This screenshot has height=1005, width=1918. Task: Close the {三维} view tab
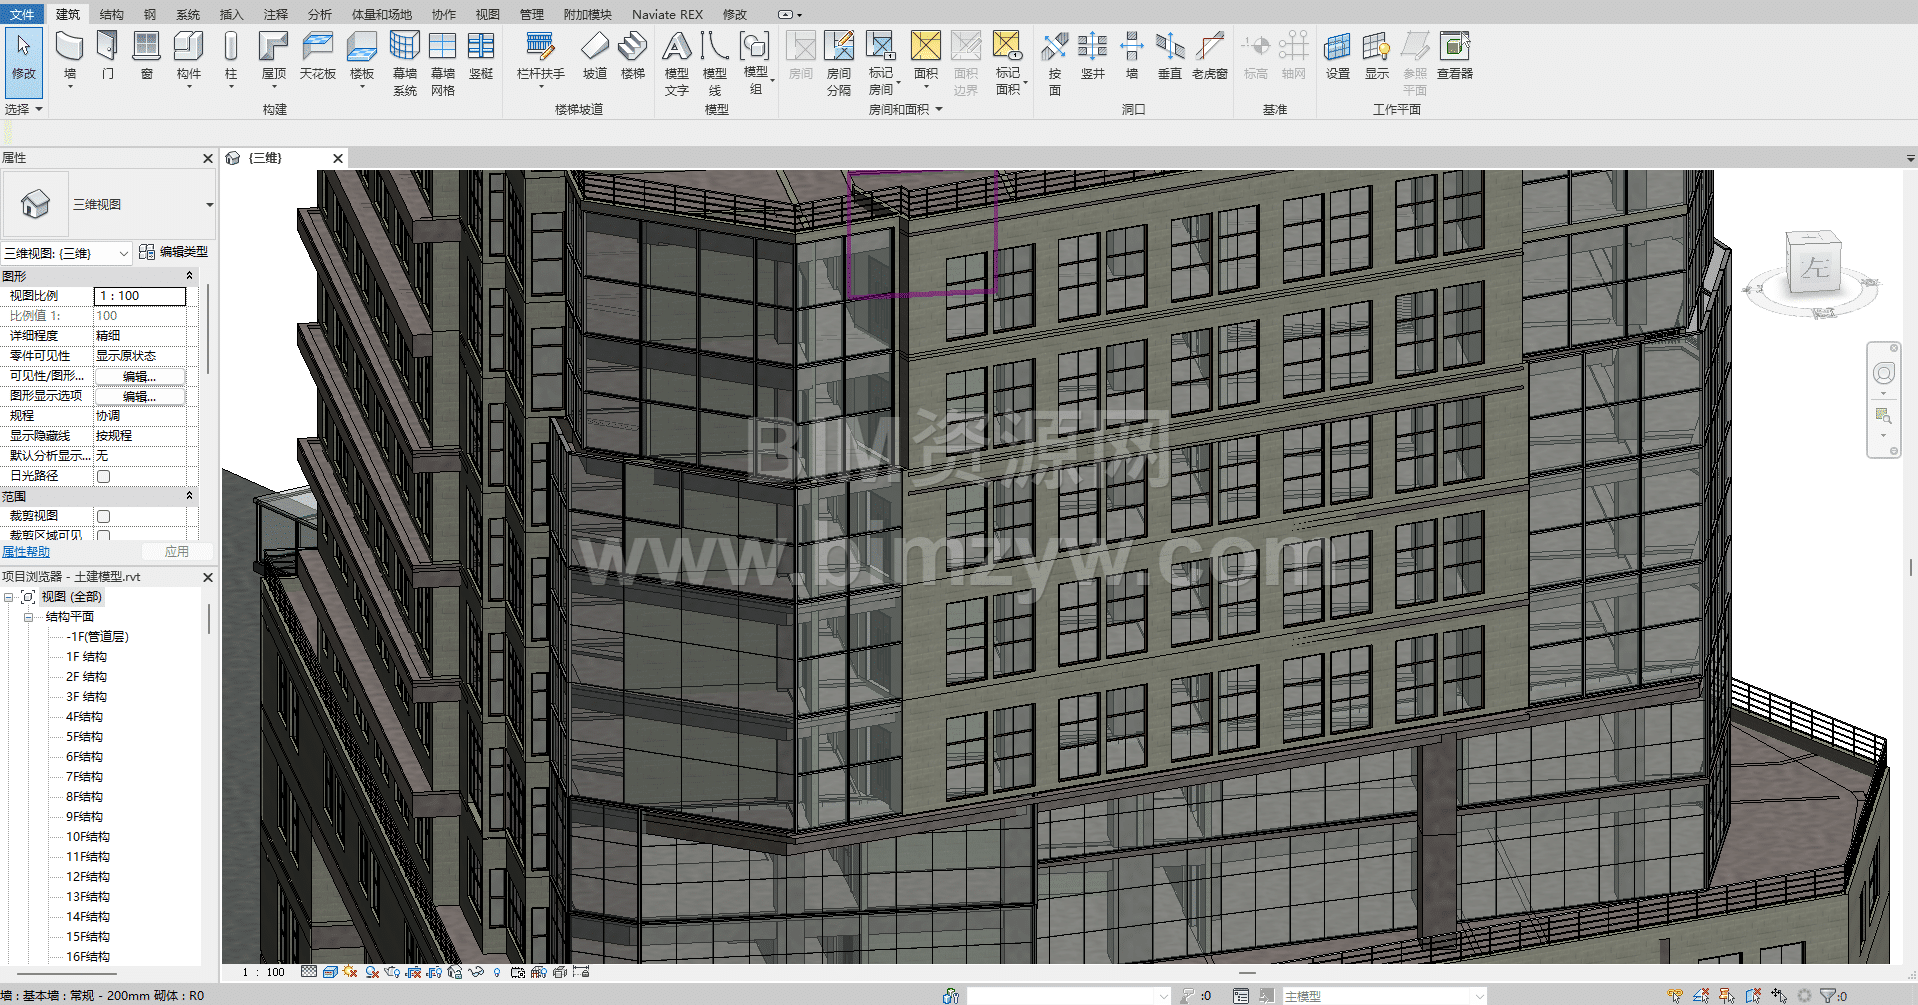(338, 158)
